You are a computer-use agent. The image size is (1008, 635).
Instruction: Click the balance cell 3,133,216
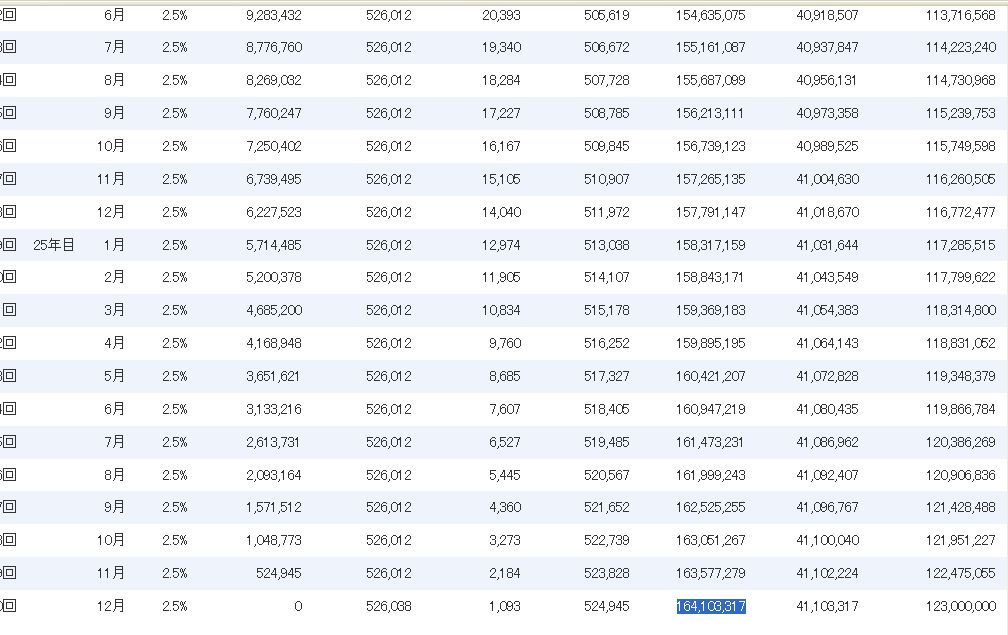(274, 409)
